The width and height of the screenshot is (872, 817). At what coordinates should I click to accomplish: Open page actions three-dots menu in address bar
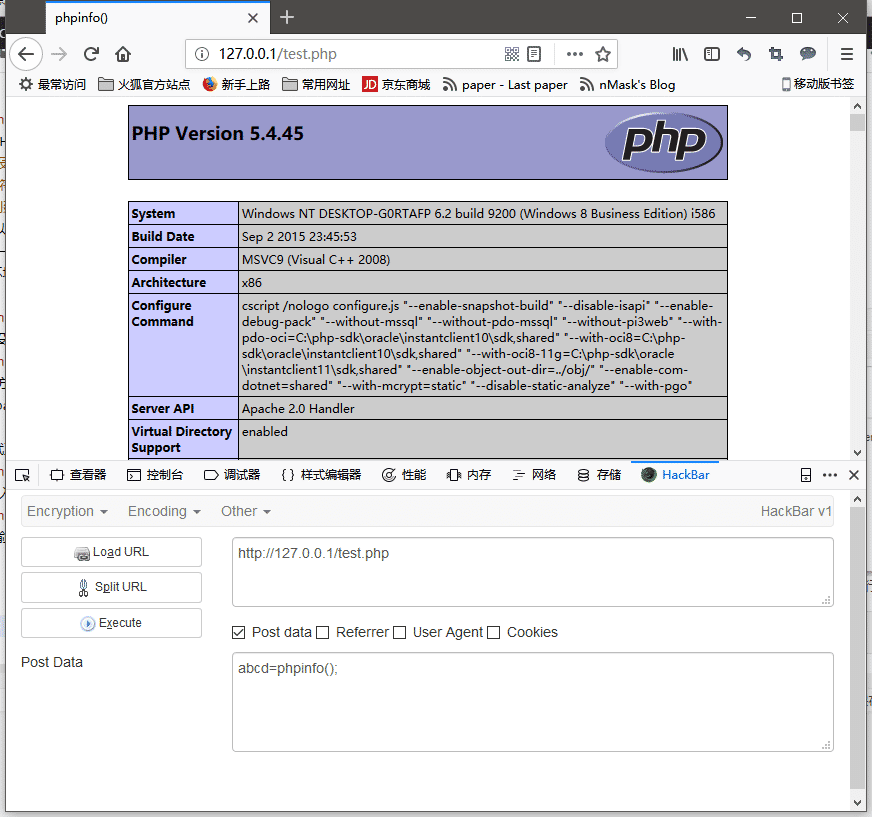point(574,54)
